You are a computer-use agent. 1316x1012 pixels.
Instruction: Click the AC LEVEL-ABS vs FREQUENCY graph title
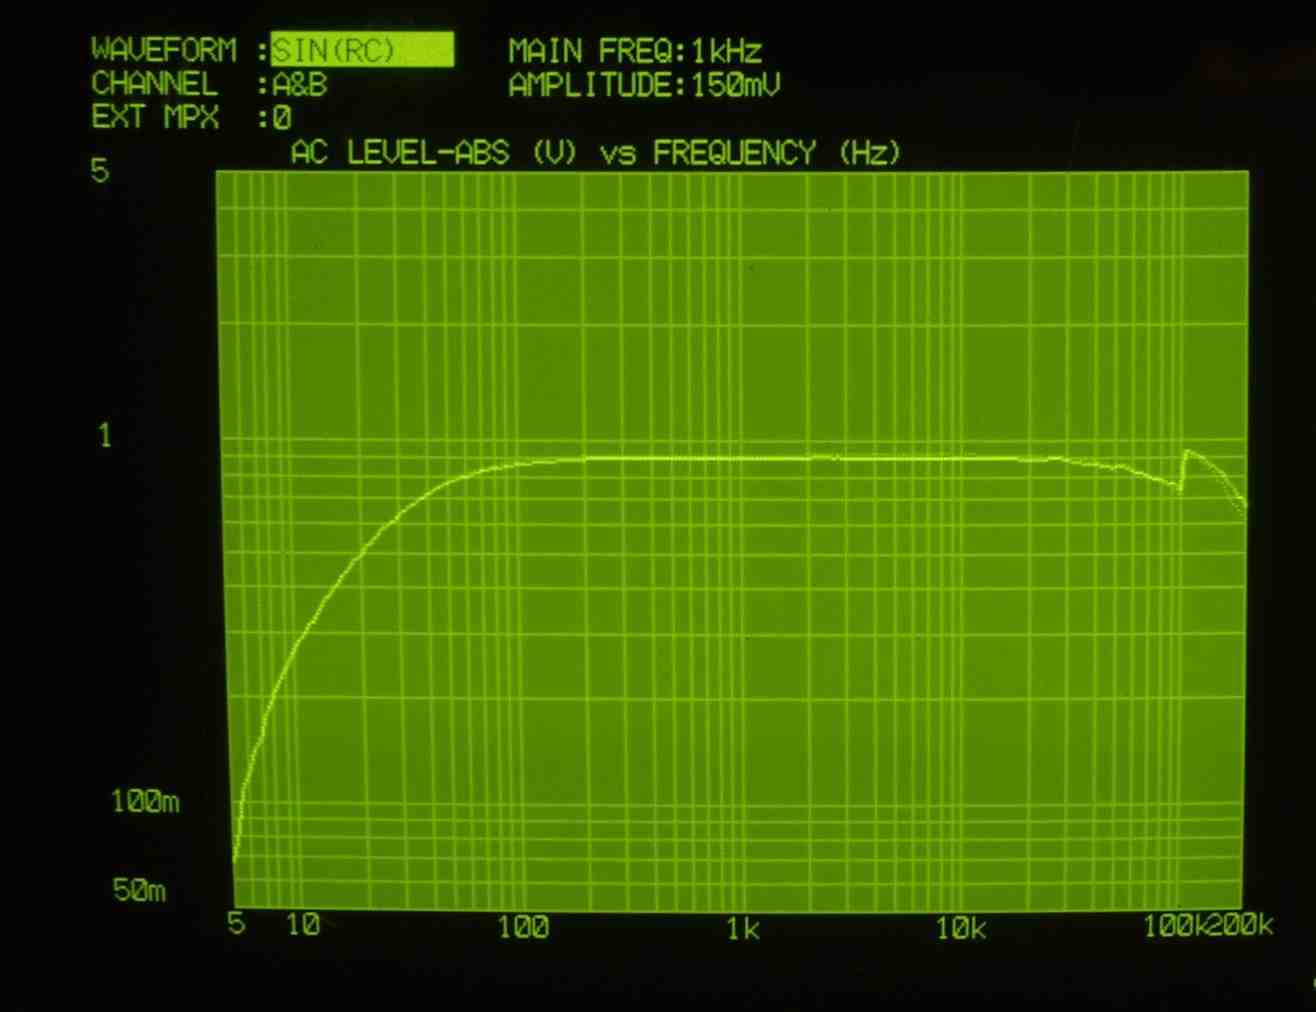coord(595,153)
